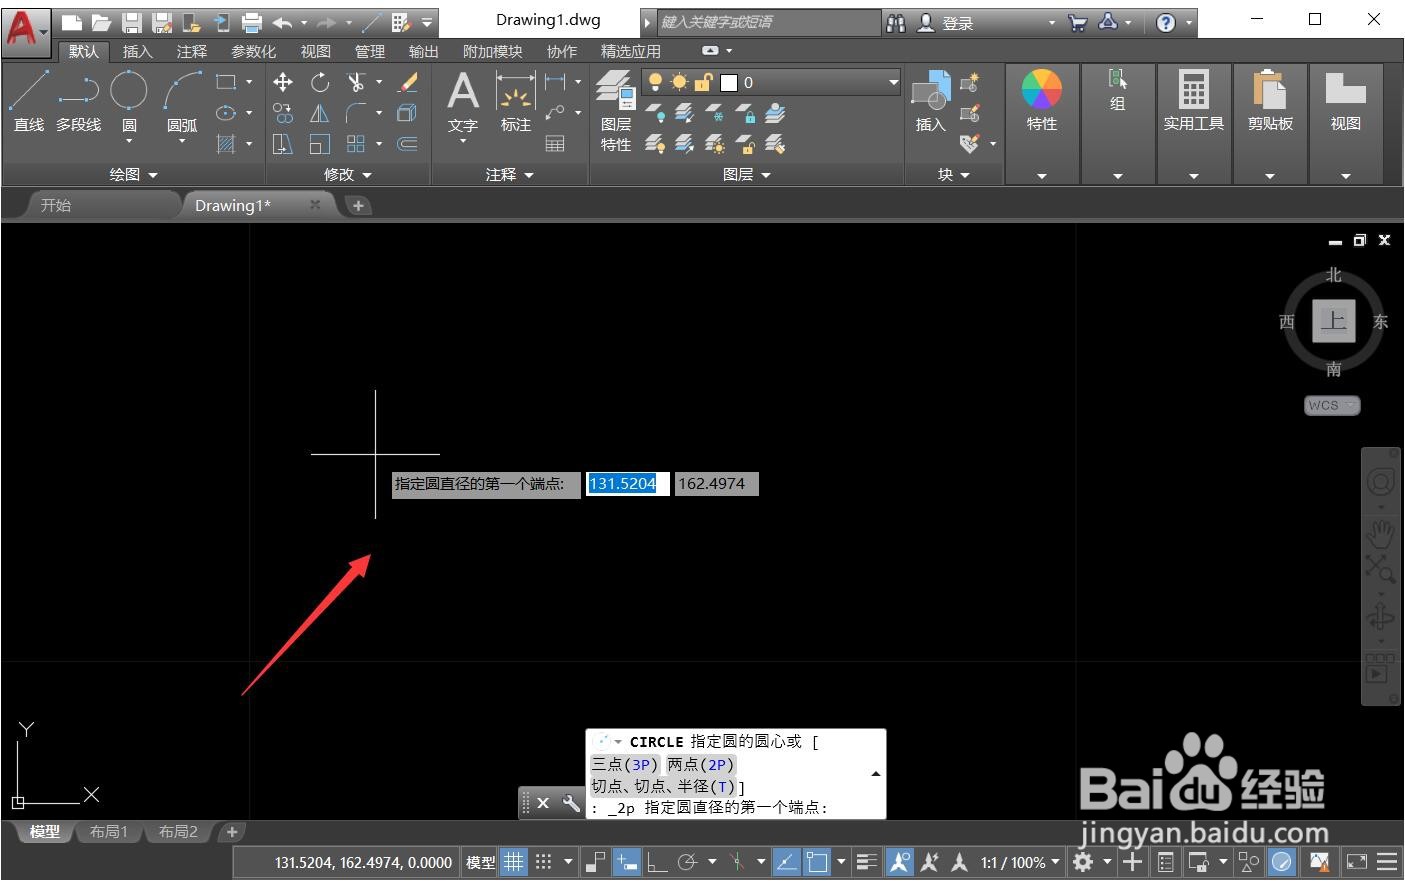Click 上 face on the ViewCube
1405x881 pixels.
tap(1333, 321)
